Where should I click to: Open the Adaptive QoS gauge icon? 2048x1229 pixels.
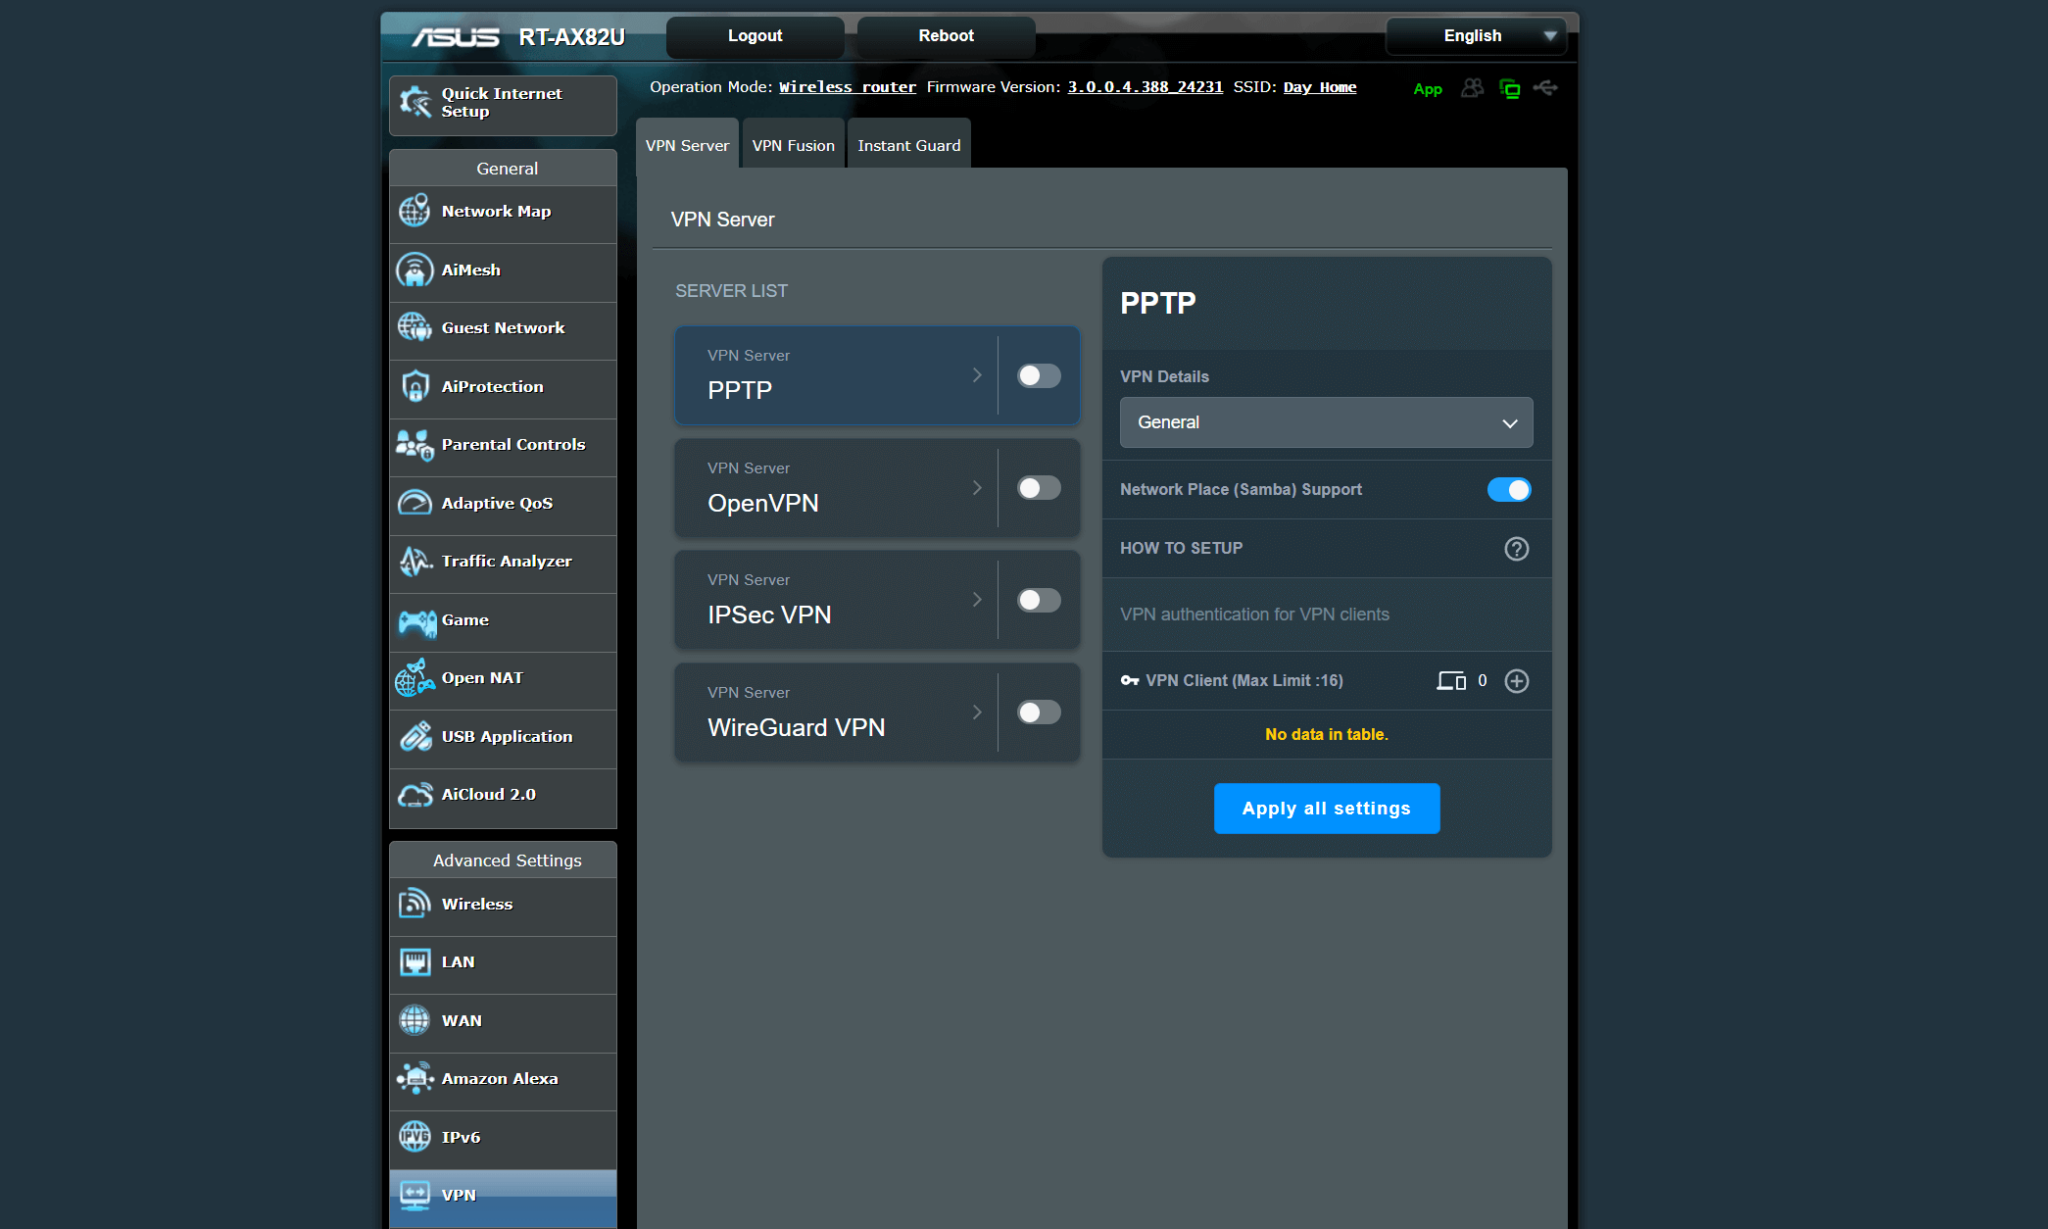pyautogui.click(x=415, y=503)
